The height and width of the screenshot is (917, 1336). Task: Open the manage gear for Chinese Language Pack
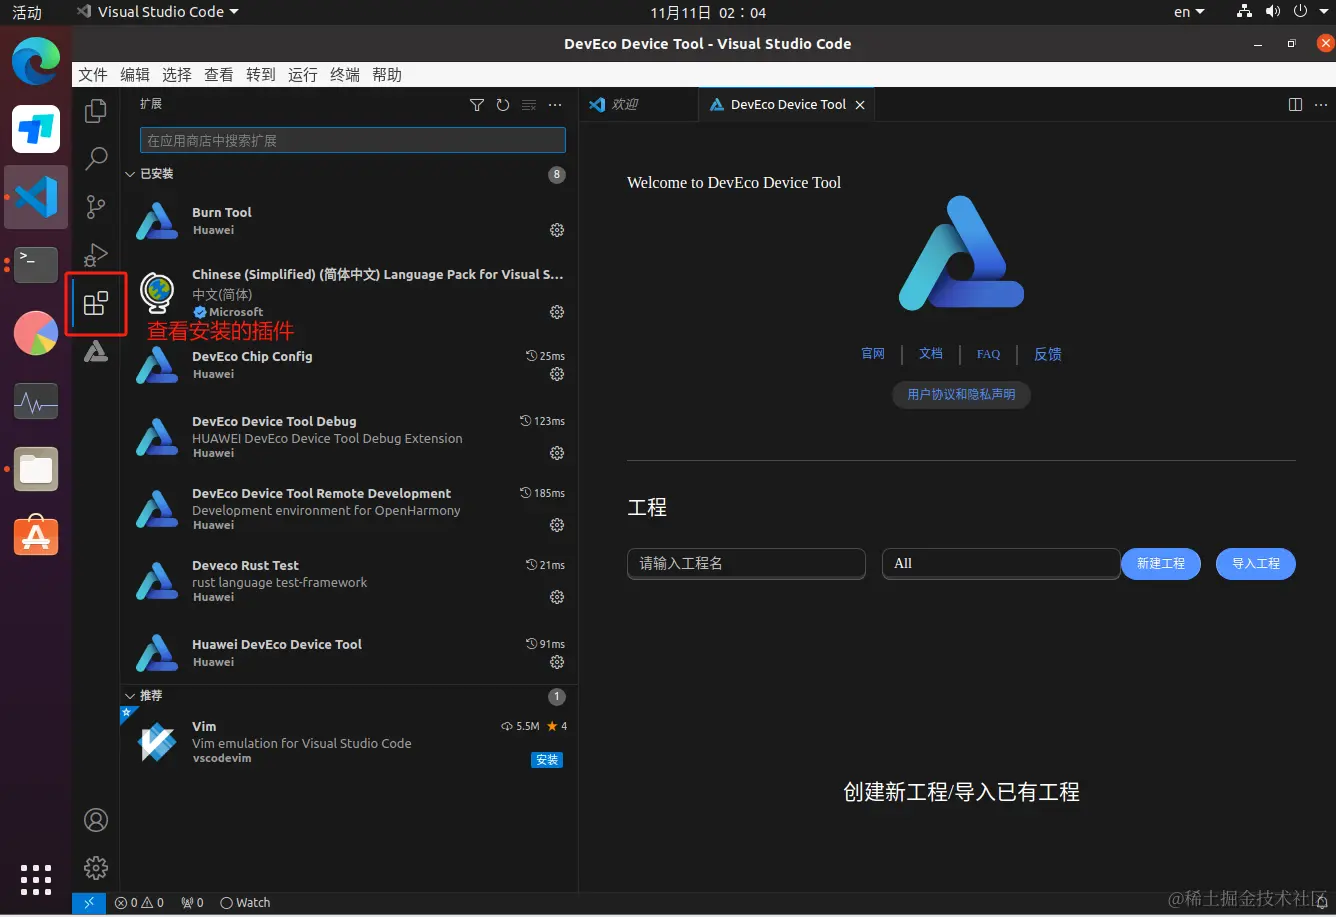point(557,312)
